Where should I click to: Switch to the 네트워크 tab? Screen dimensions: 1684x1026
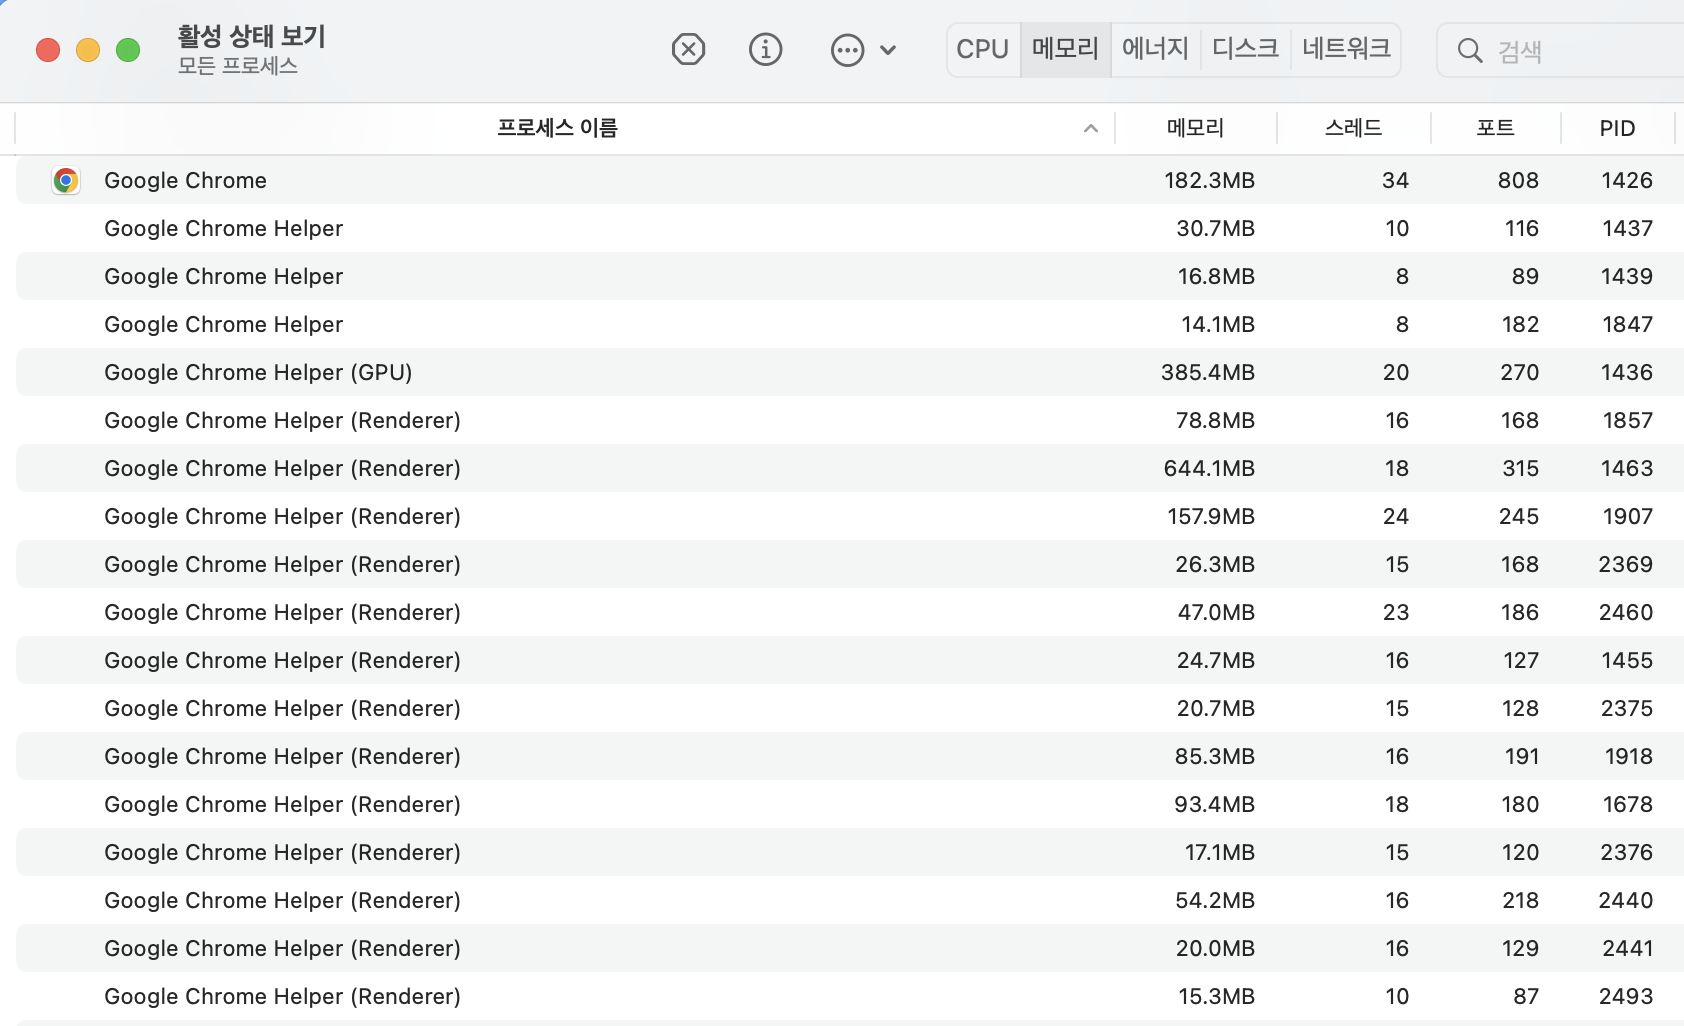[x=1346, y=49]
